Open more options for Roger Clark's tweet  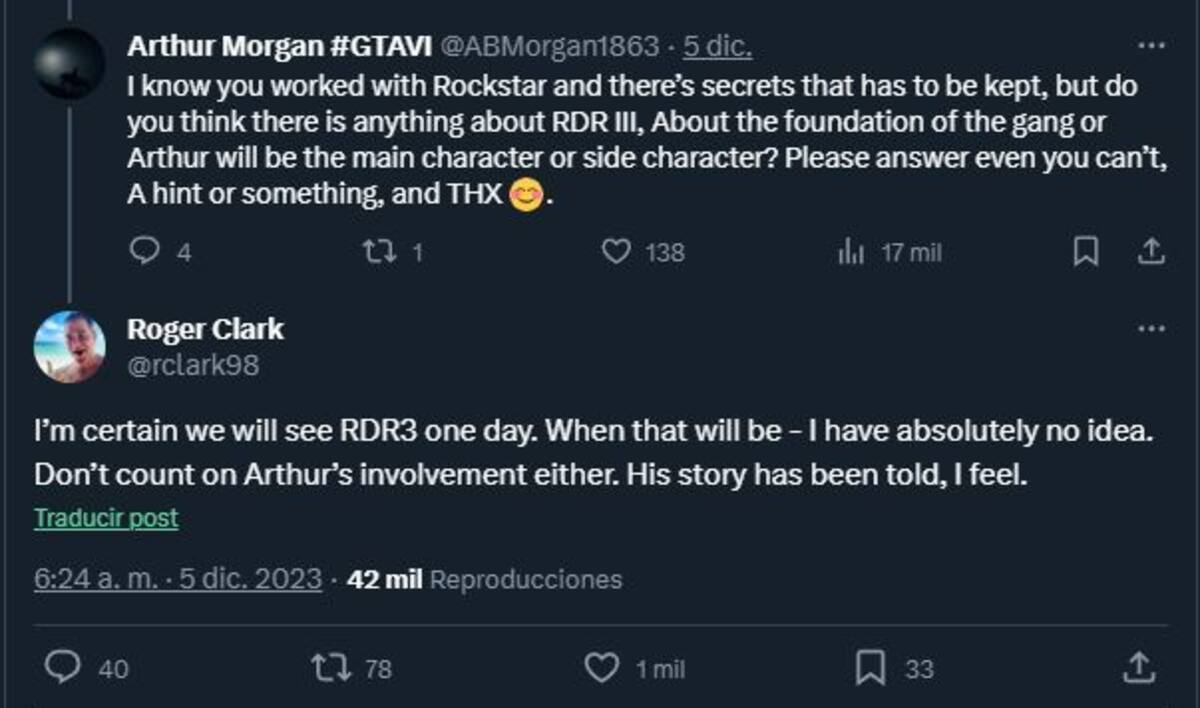(1151, 329)
